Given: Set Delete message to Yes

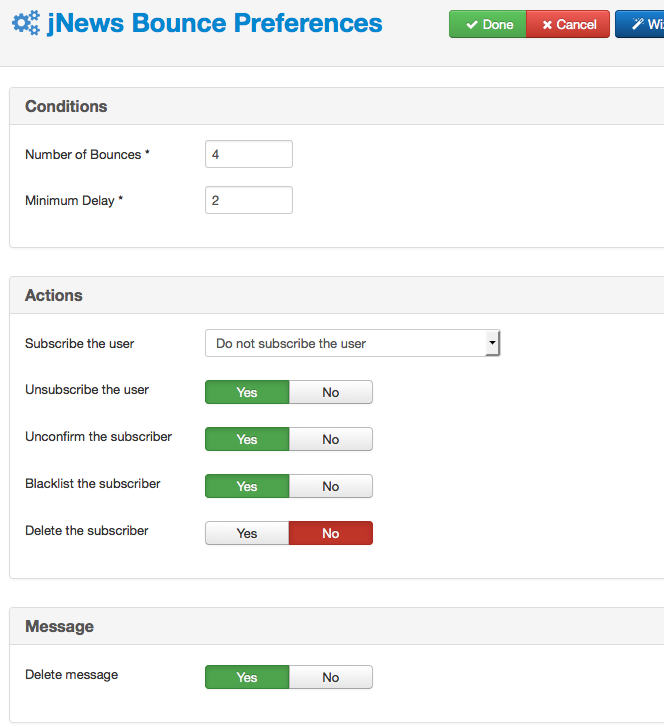Looking at the screenshot, I should [x=247, y=677].
